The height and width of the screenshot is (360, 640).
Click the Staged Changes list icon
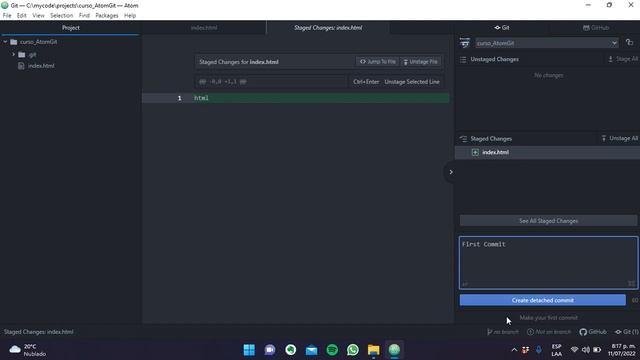pyautogui.click(x=463, y=139)
